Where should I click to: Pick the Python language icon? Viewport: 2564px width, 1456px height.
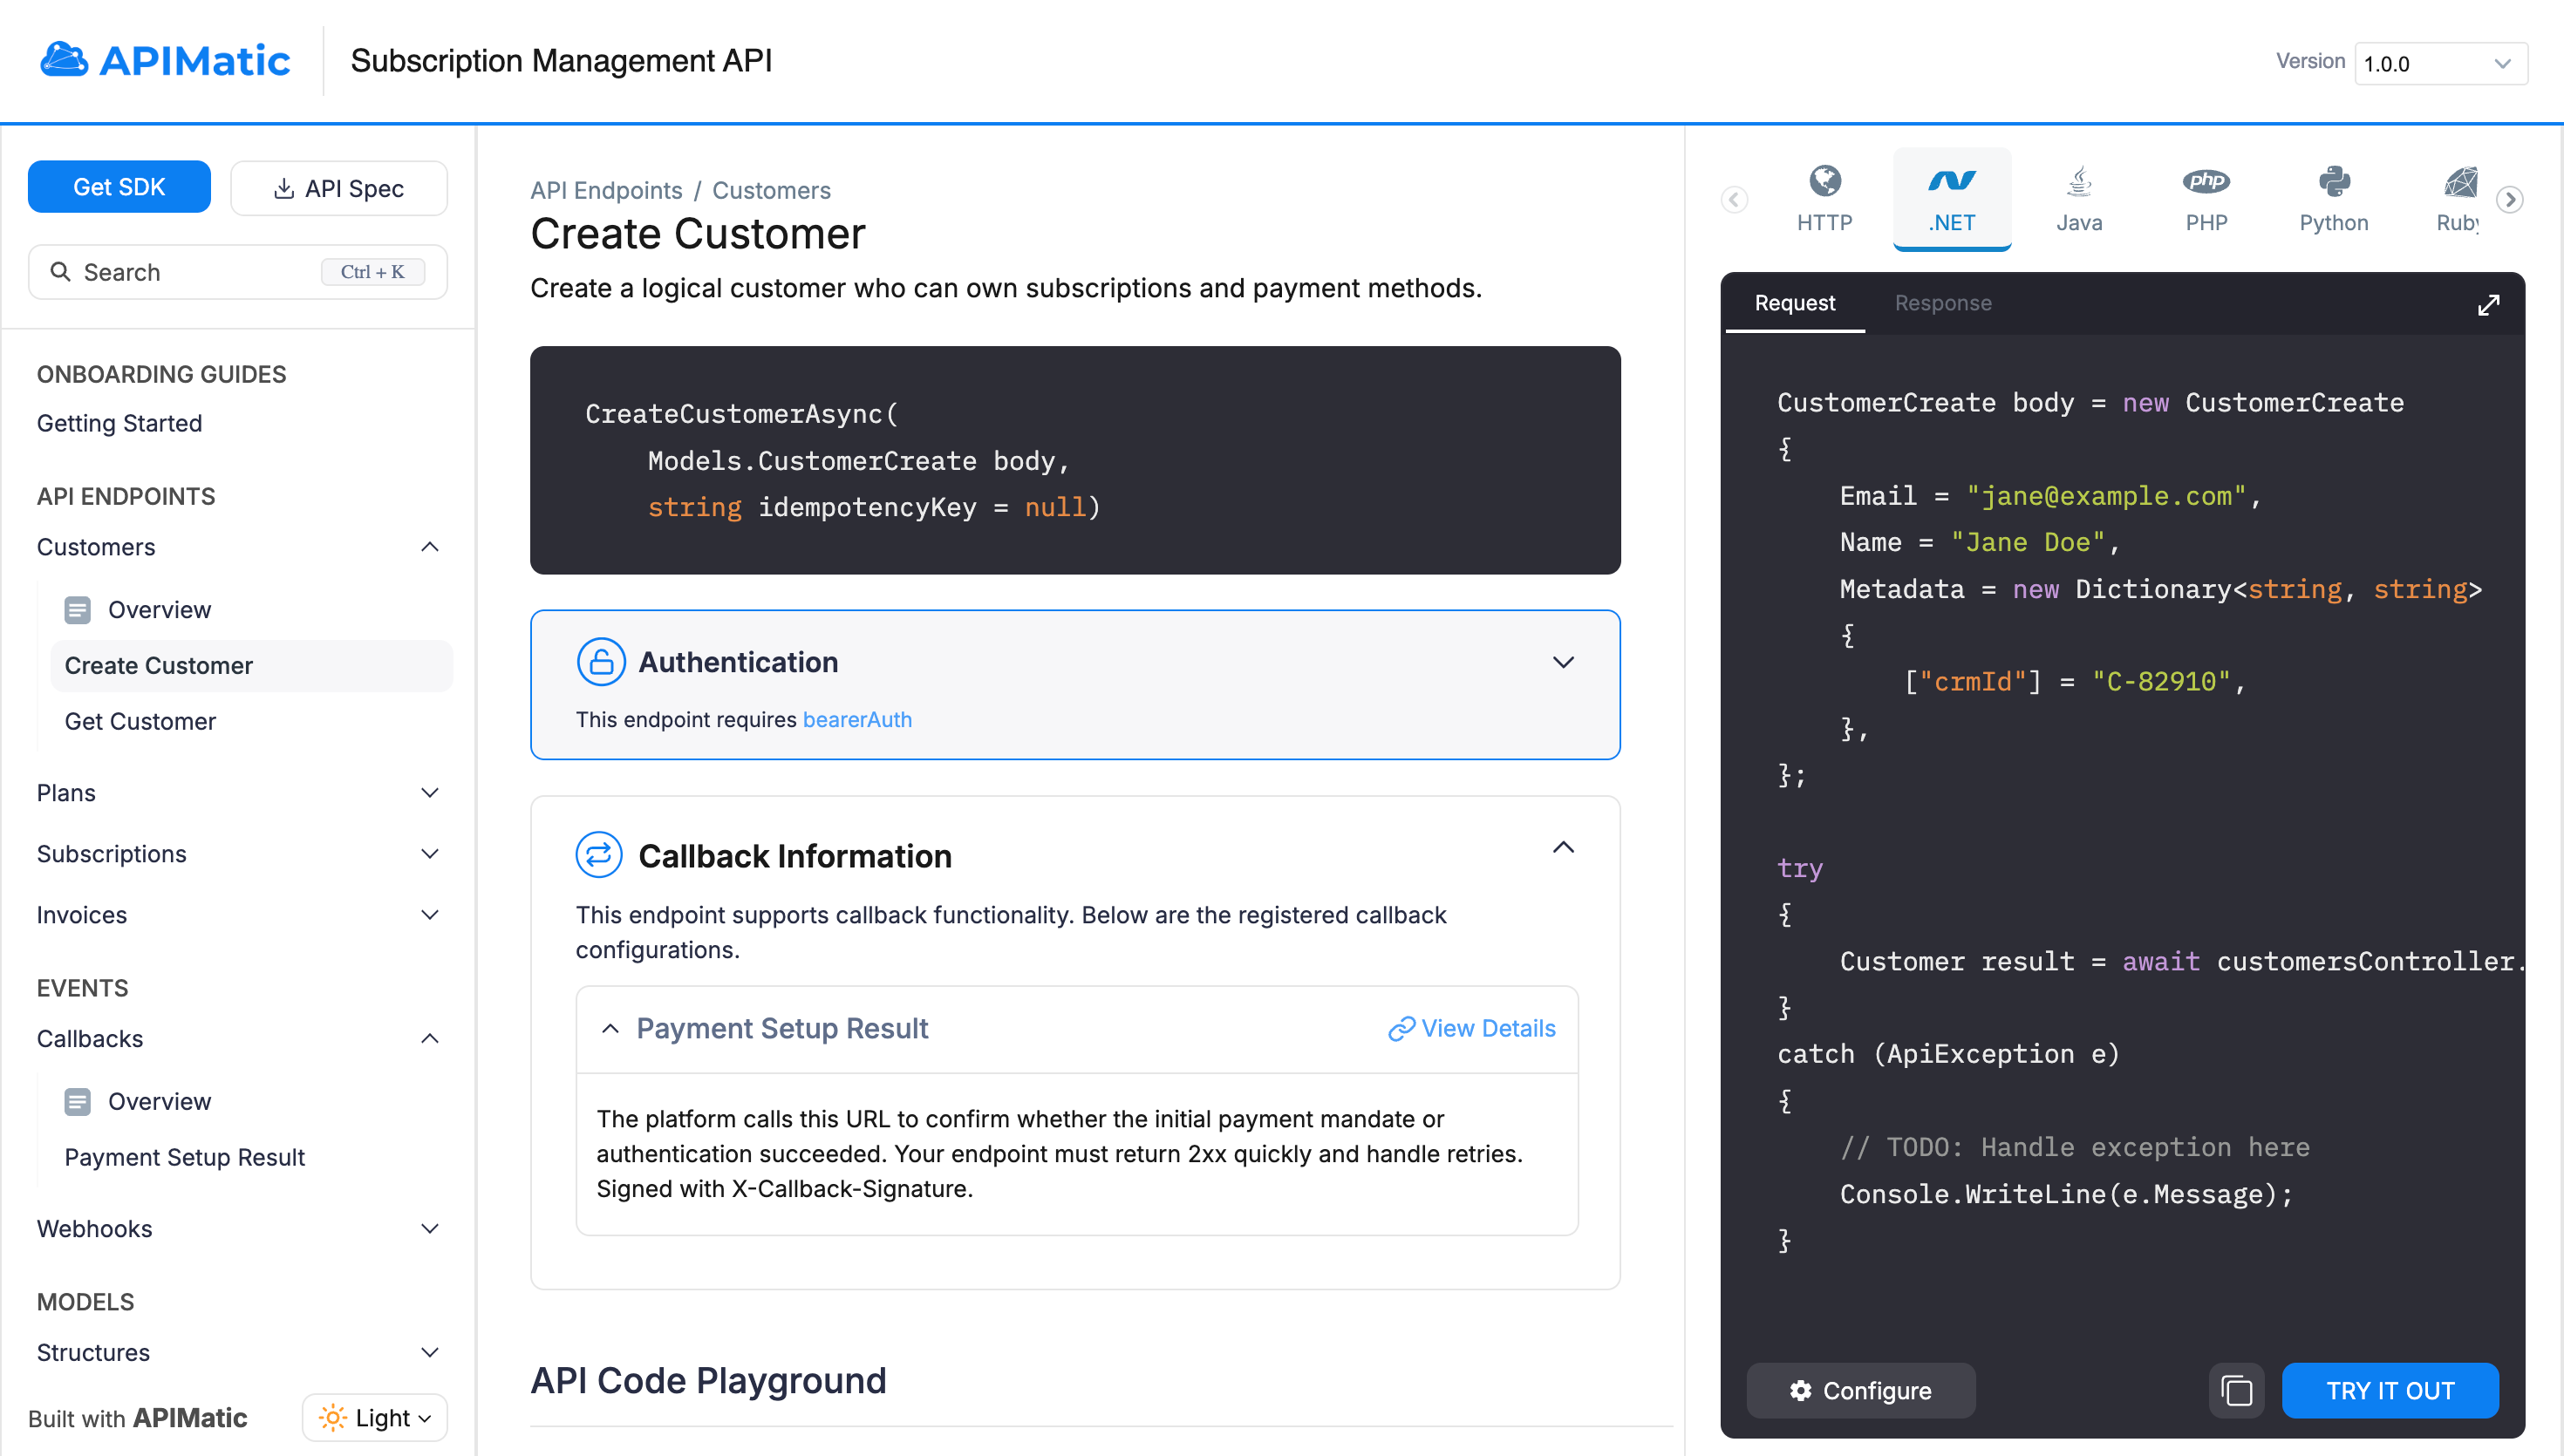(2333, 182)
